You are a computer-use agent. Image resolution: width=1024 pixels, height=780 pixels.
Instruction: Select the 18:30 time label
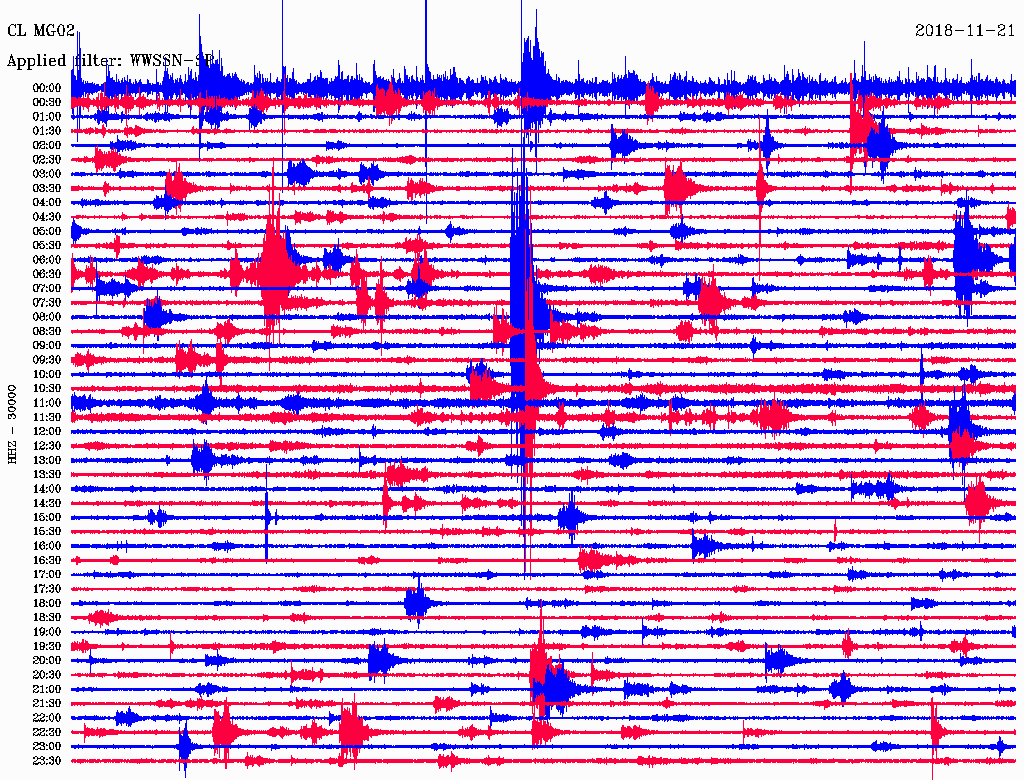pyautogui.click(x=47, y=618)
